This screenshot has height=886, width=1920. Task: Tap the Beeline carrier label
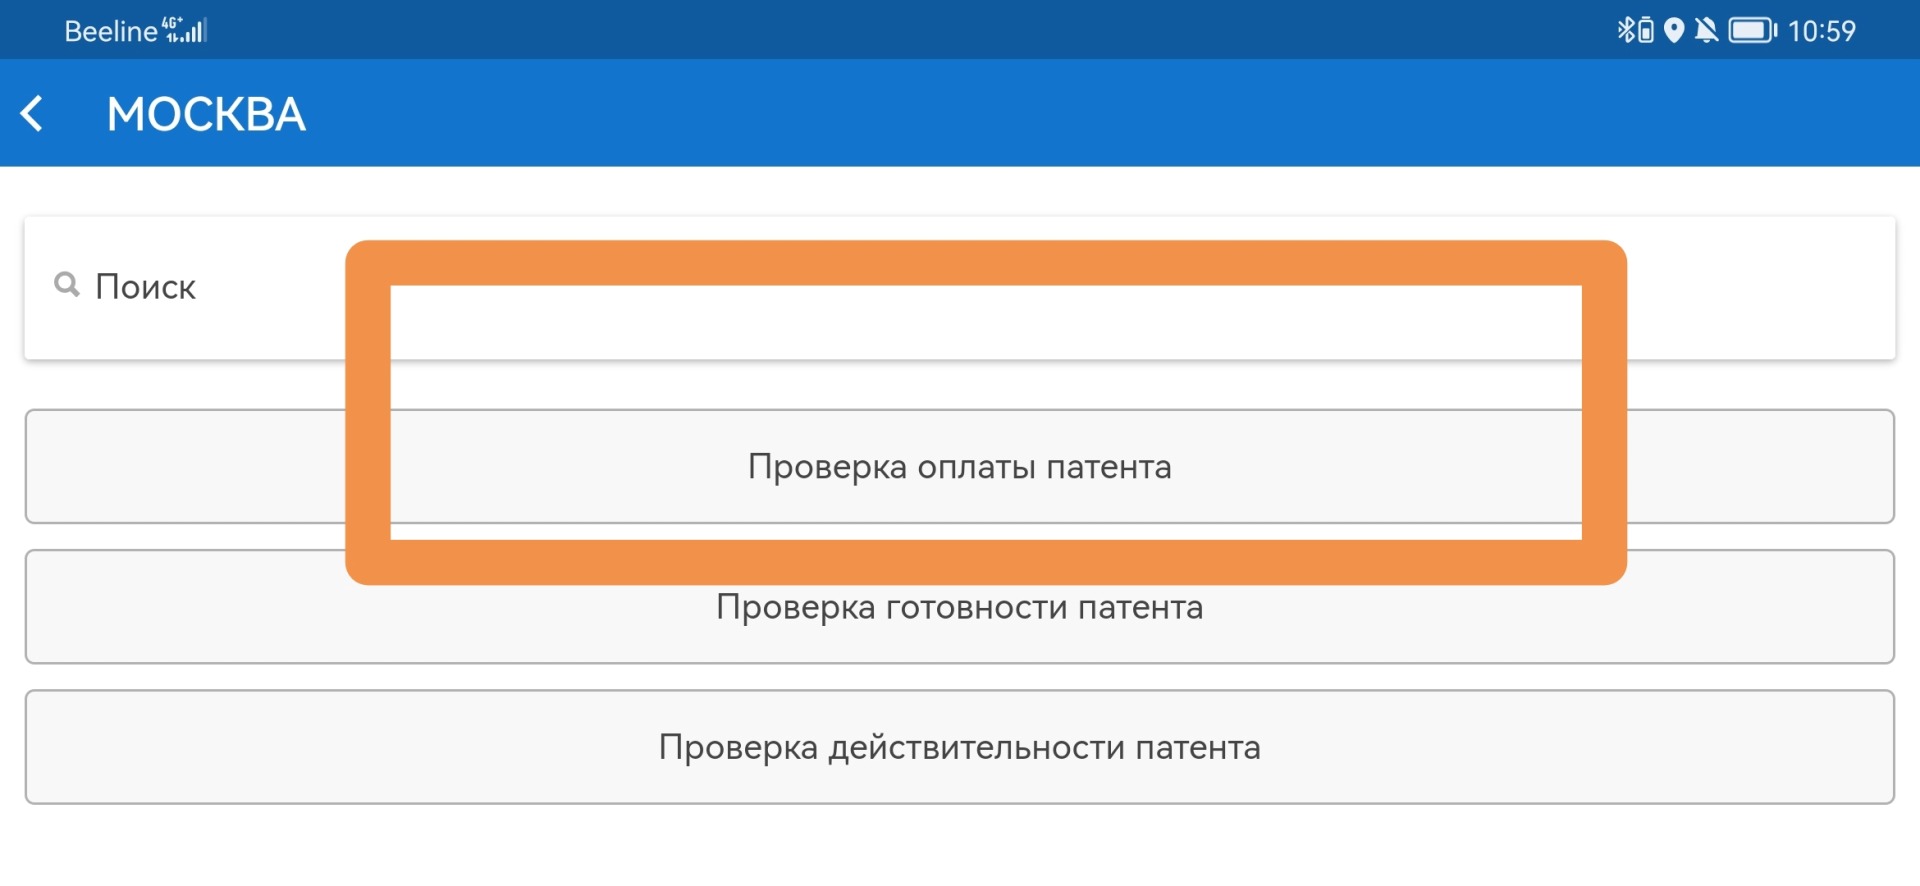coord(110,31)
